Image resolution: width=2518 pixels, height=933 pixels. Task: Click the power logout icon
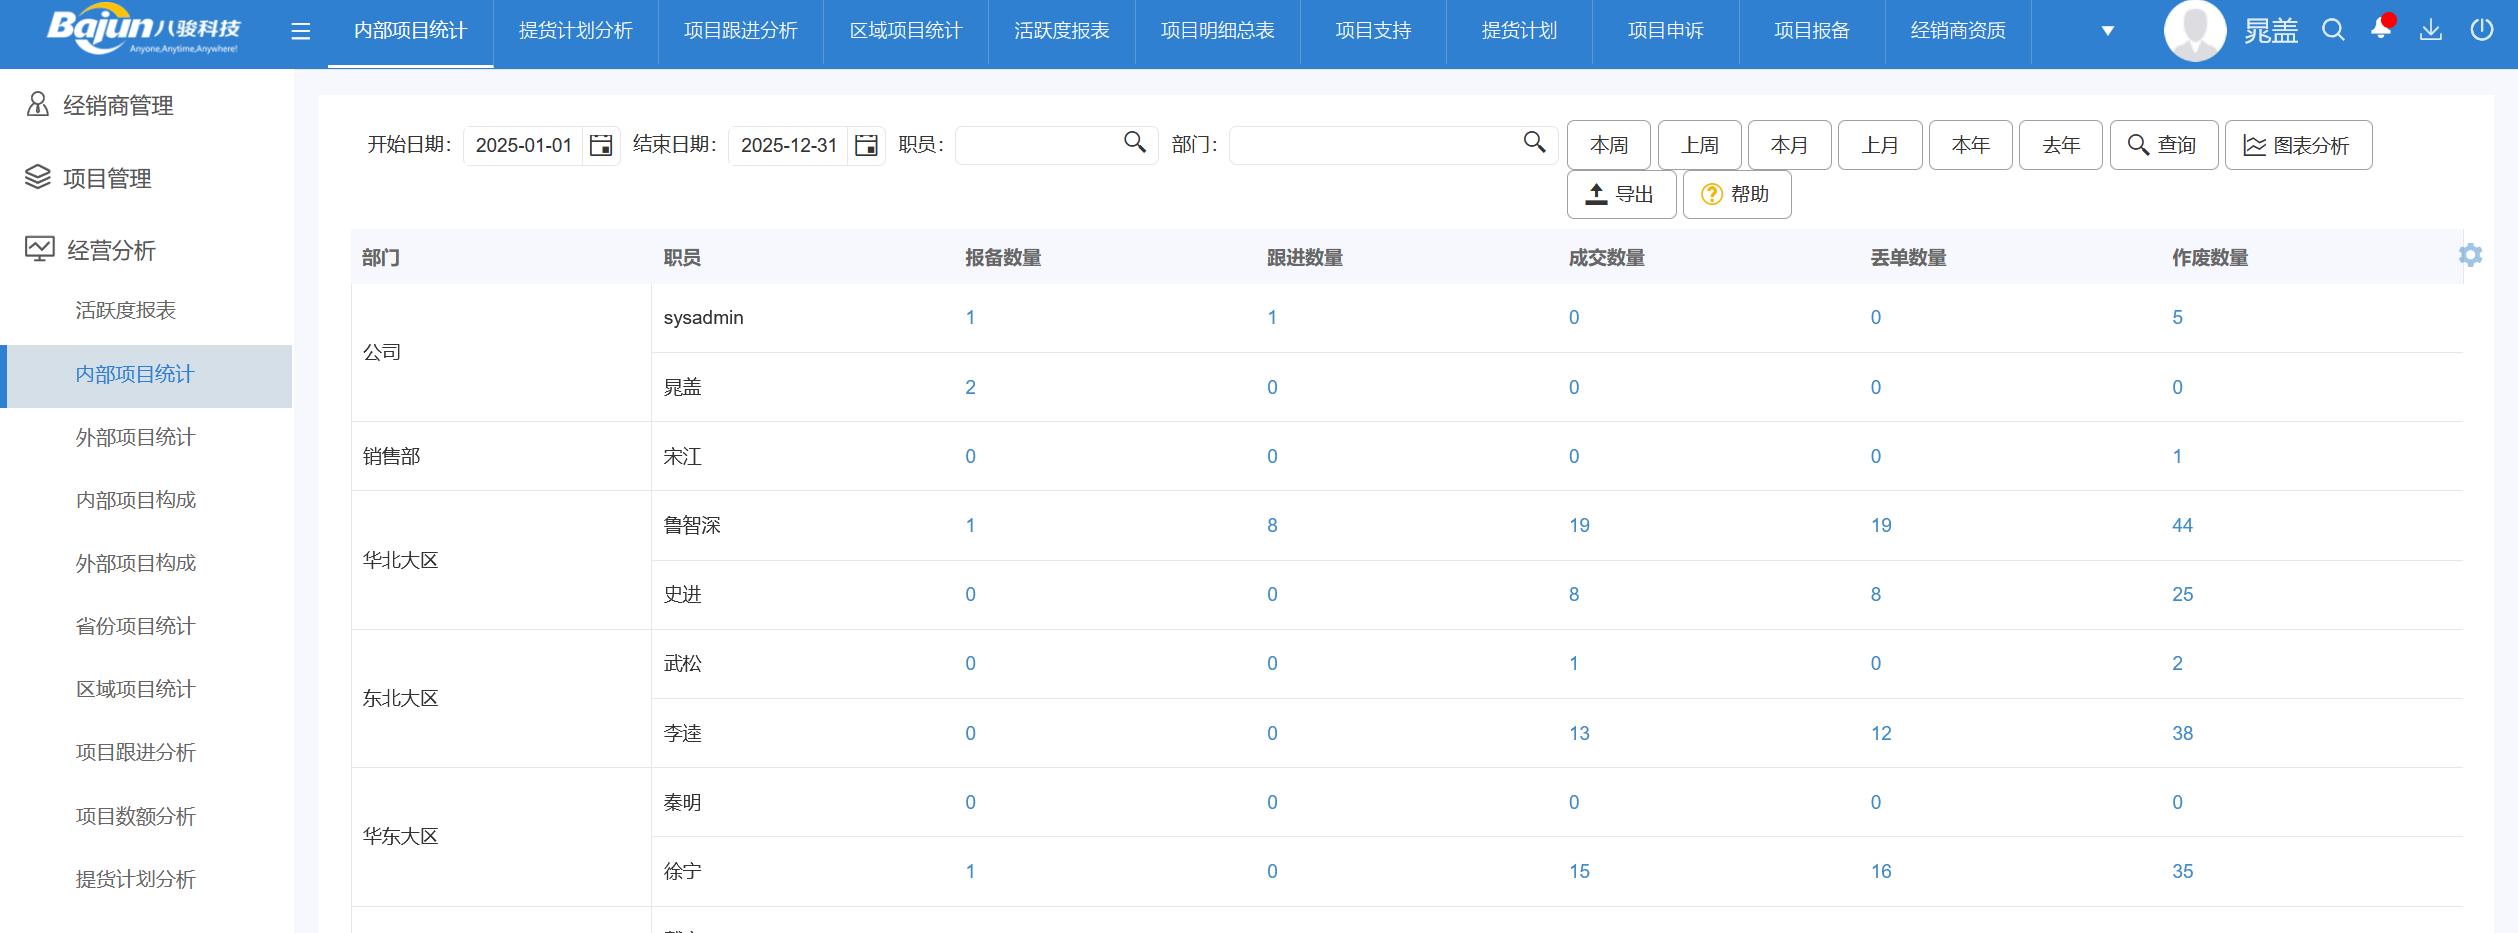(2482, 30)
